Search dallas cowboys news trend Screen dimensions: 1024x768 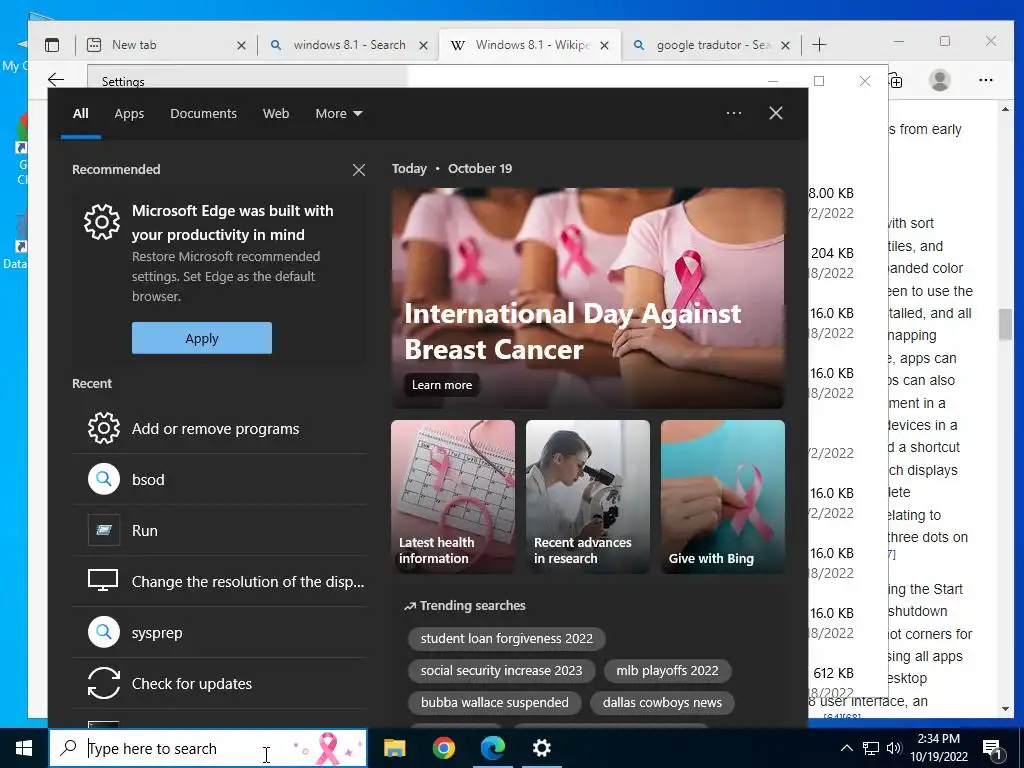(x=662, y=702)
